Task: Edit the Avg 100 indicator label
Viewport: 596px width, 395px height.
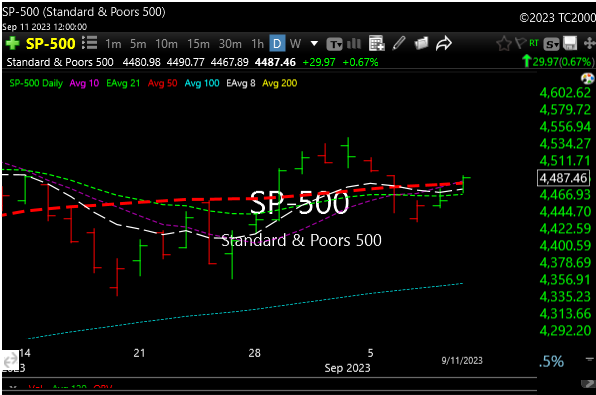Action: tap(202, 83)
